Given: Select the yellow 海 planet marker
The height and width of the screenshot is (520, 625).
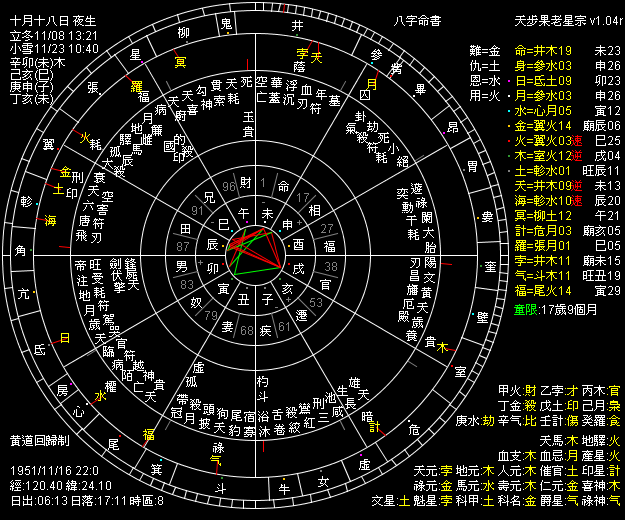Looking at the screenshot, I should tap(51, 220).
